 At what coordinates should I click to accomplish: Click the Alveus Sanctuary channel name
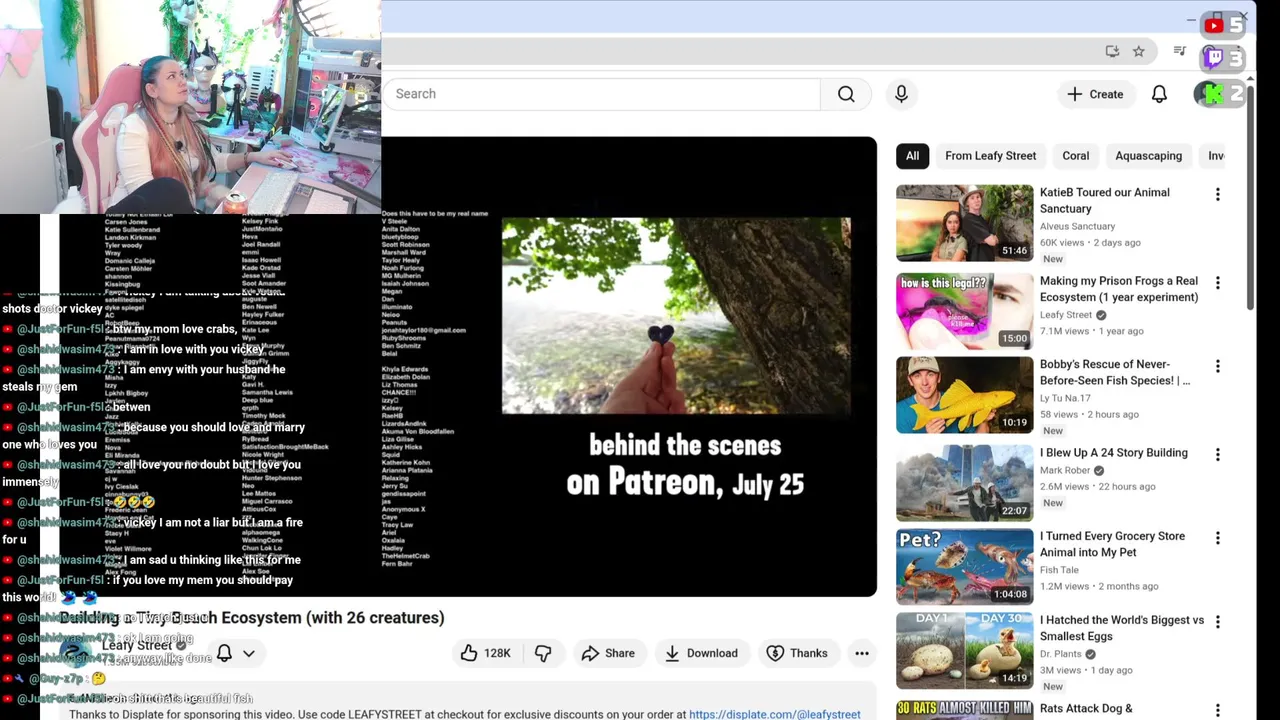1077,226
